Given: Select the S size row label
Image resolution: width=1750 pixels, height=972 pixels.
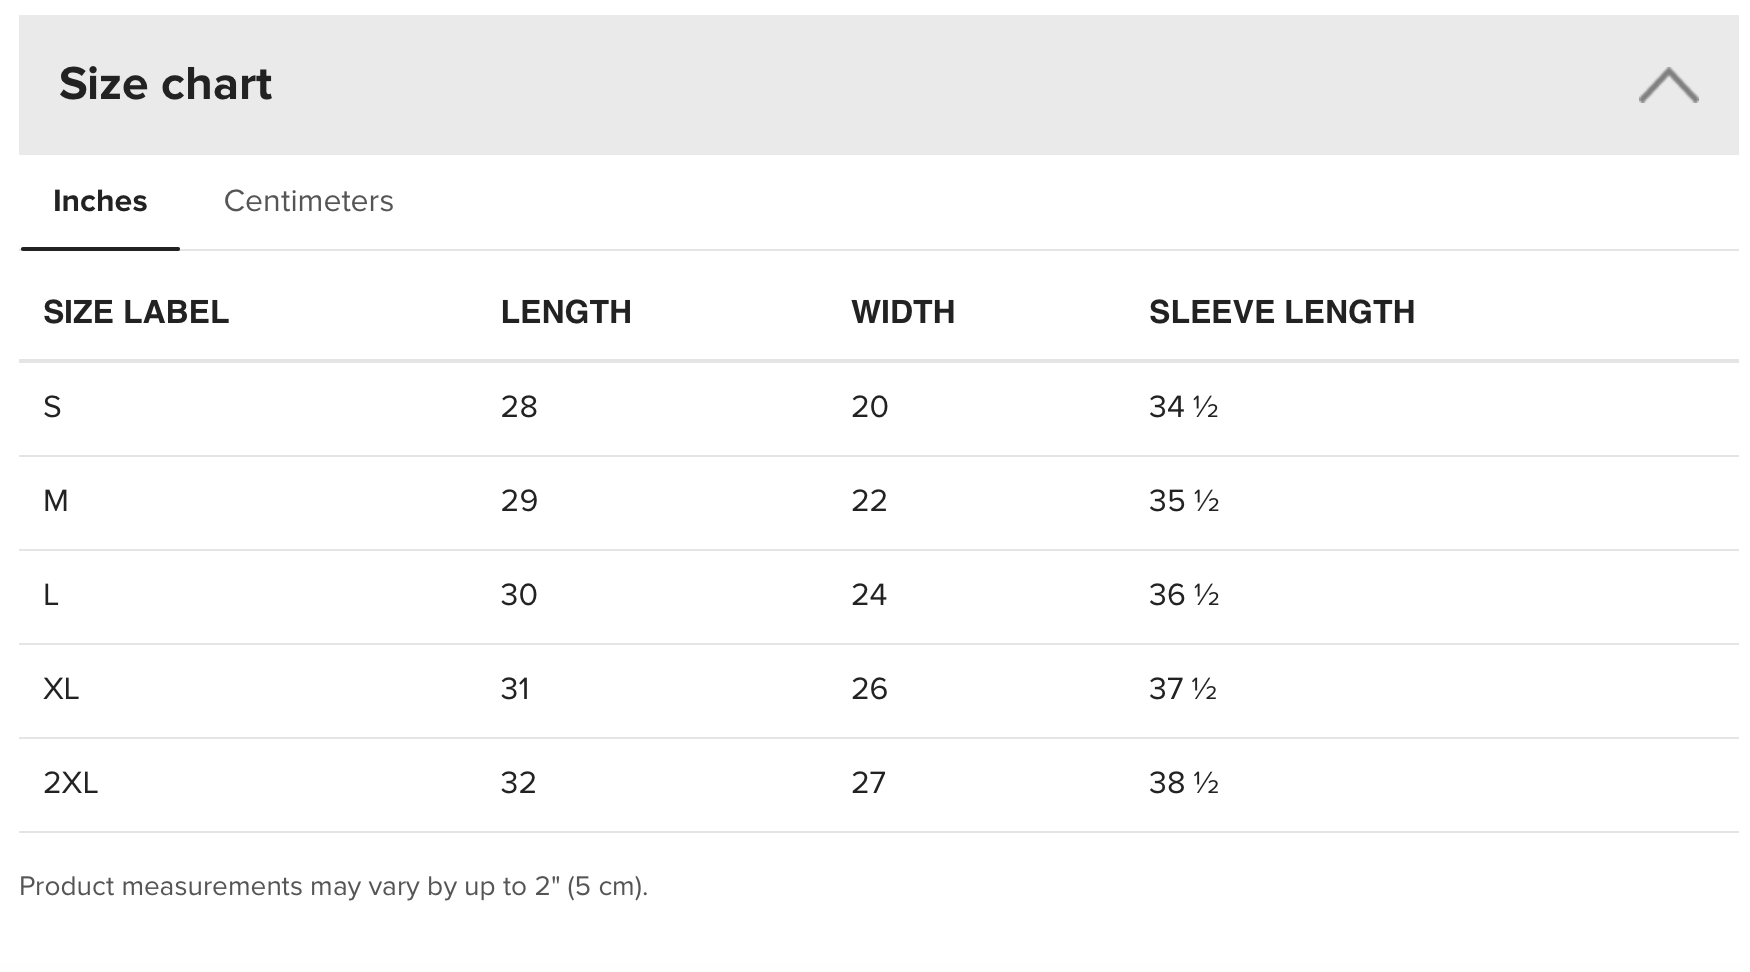Looking at the screenshot, I should [52, 407].
